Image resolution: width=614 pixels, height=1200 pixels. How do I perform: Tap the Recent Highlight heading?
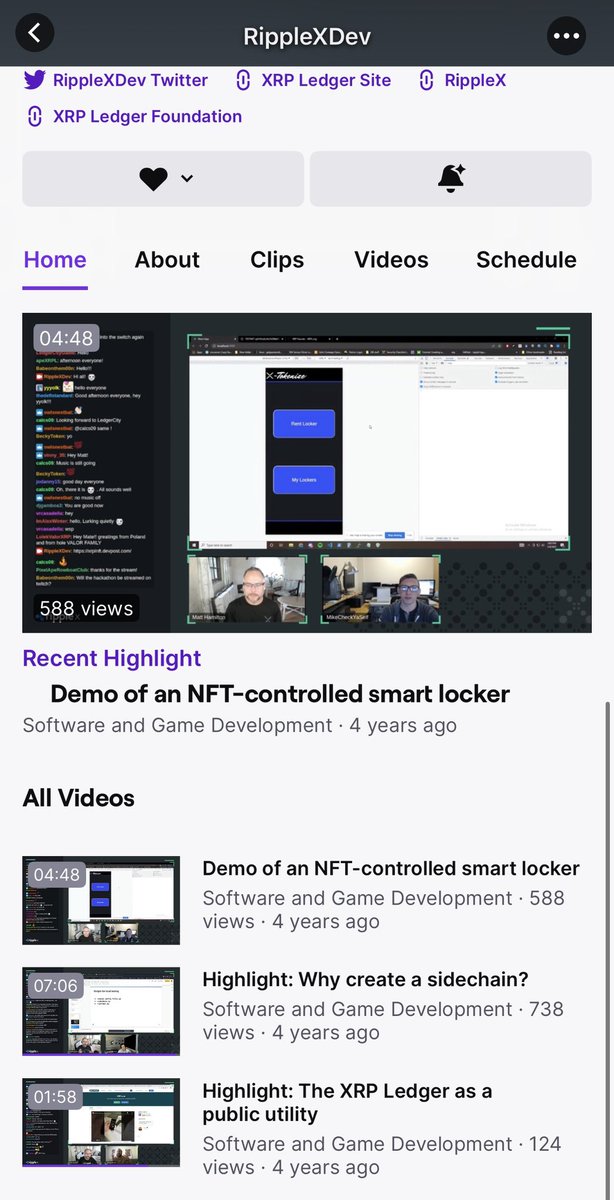[x=112, y=658]
